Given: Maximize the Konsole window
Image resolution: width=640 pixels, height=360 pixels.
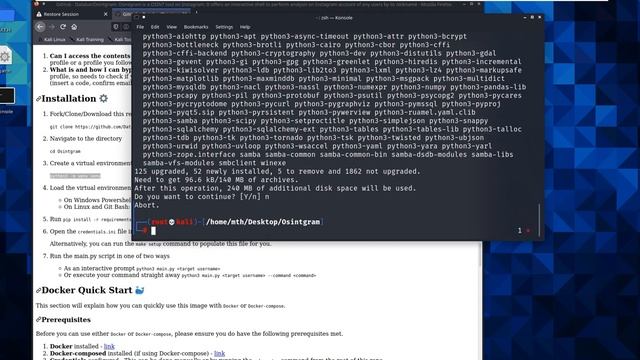Looking at the screenshot, I should (532, 18).
